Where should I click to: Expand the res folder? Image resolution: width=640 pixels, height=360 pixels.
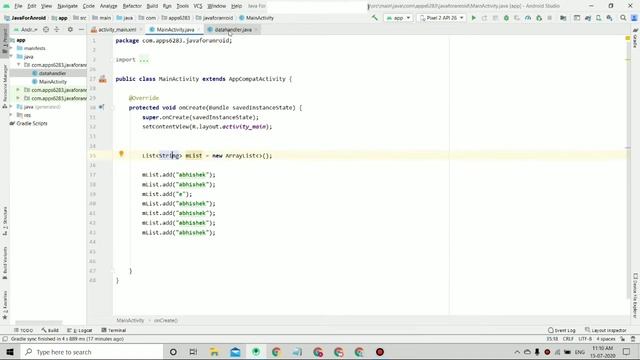pos(11,115)
